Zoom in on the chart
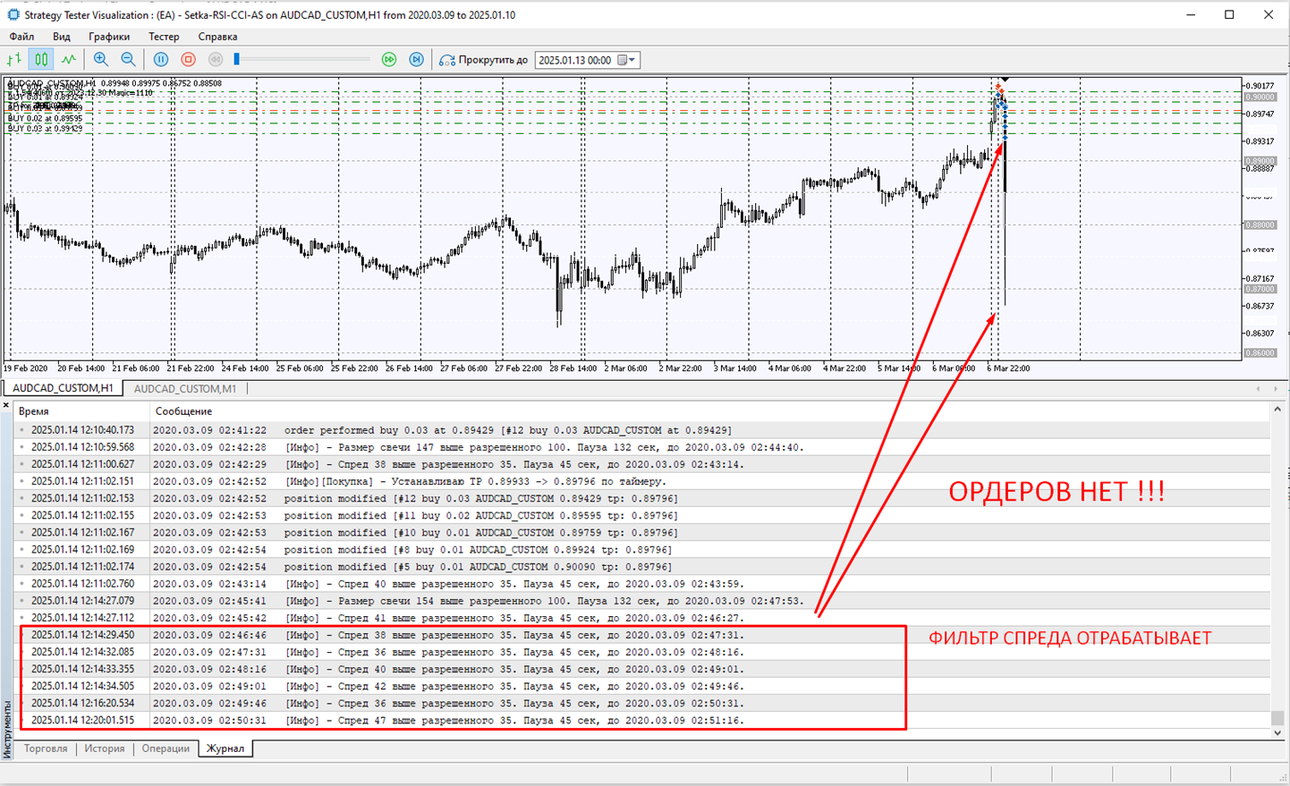 [x=100, y=60]
